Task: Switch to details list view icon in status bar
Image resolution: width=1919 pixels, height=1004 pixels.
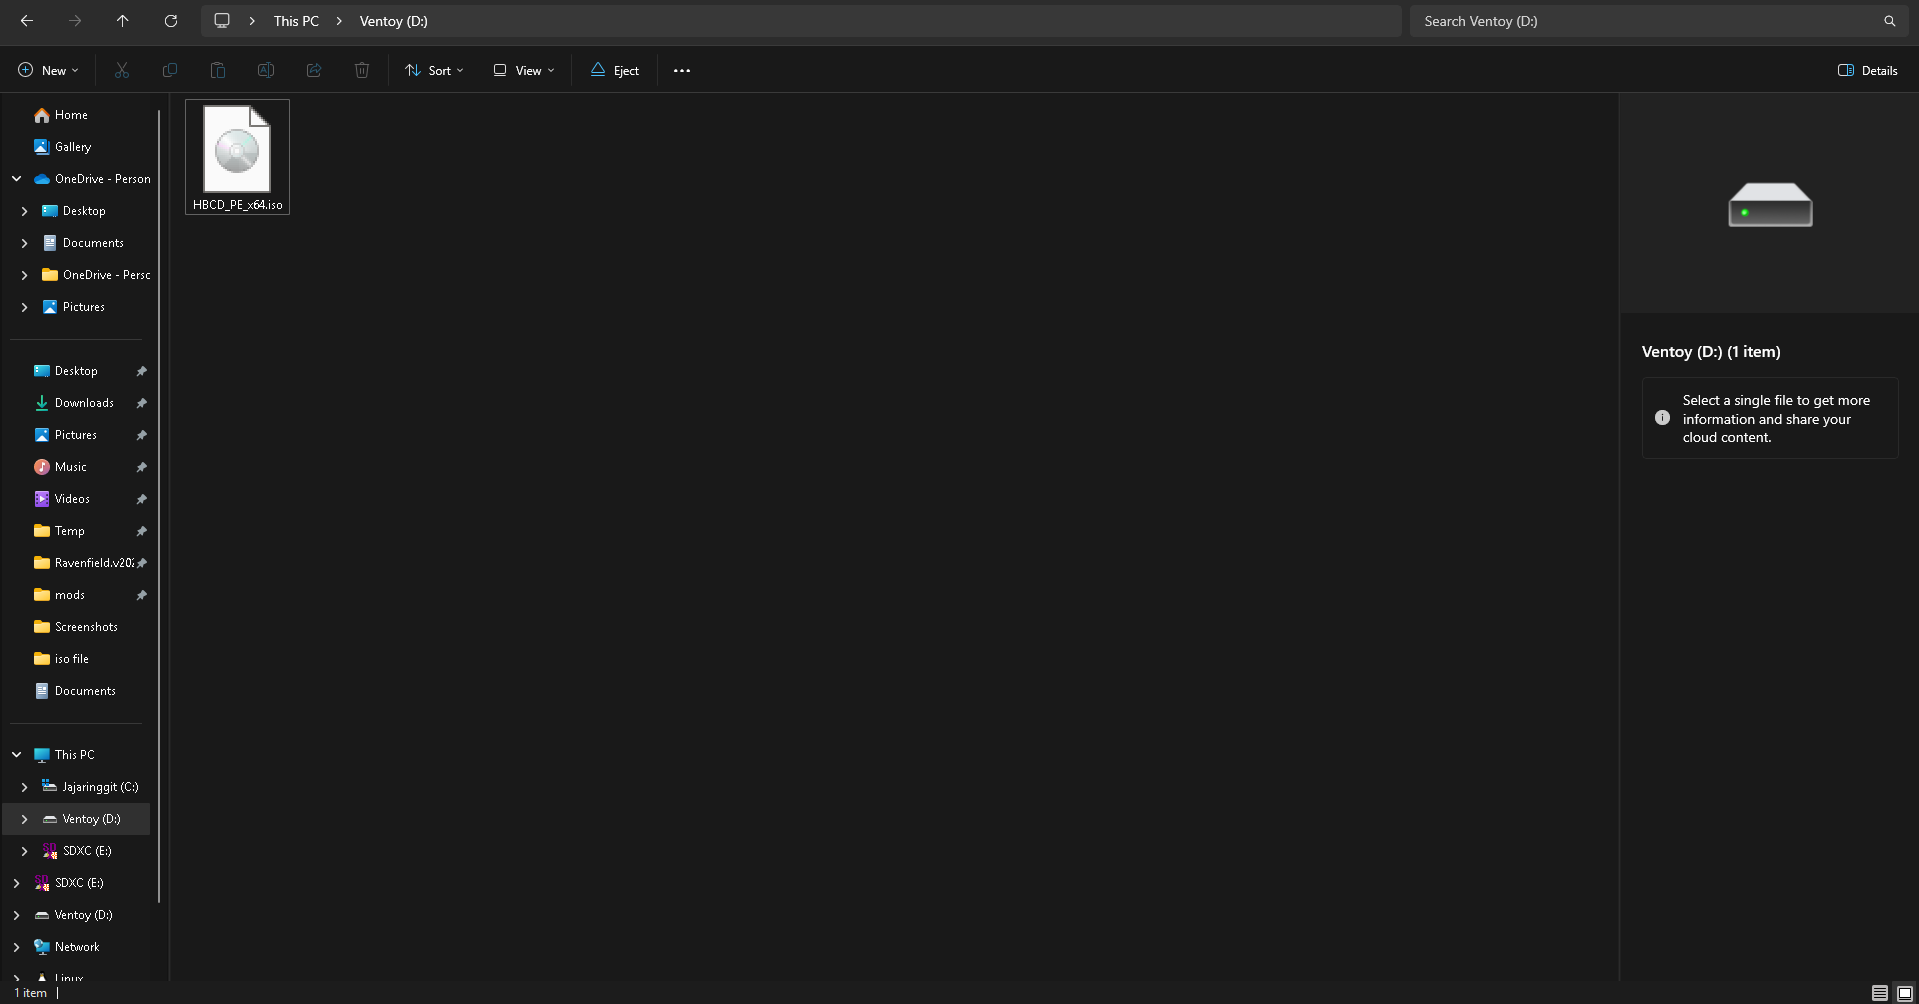Action: coord(1880,993)
